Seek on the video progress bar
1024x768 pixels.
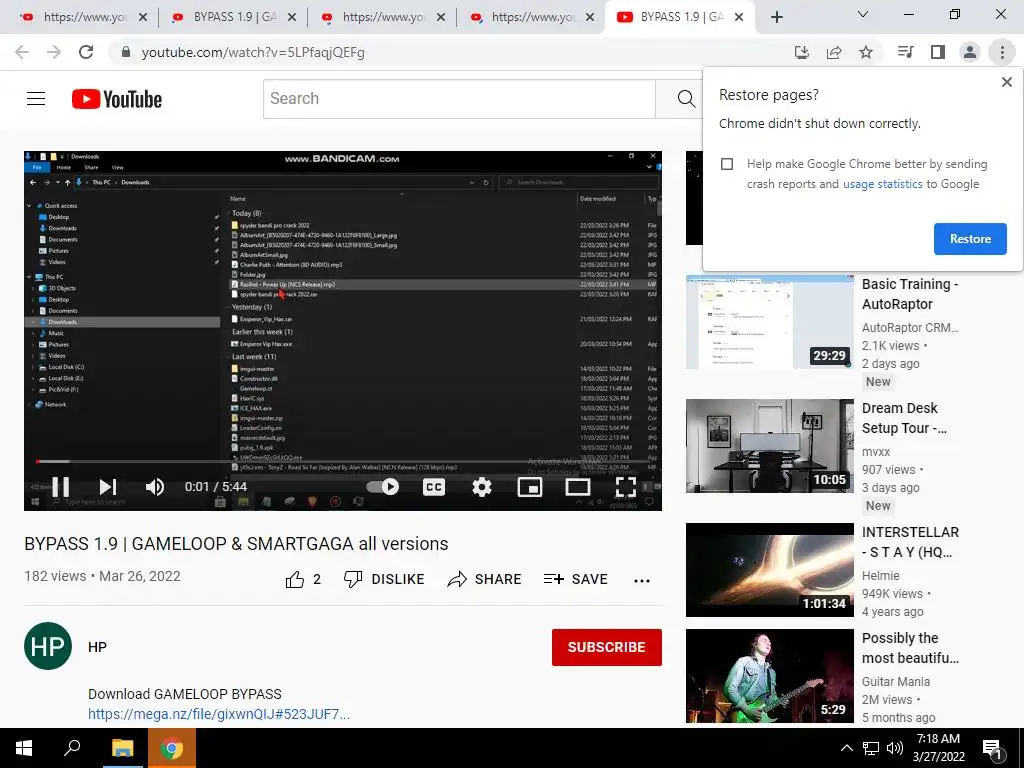(x=343, y=462)
